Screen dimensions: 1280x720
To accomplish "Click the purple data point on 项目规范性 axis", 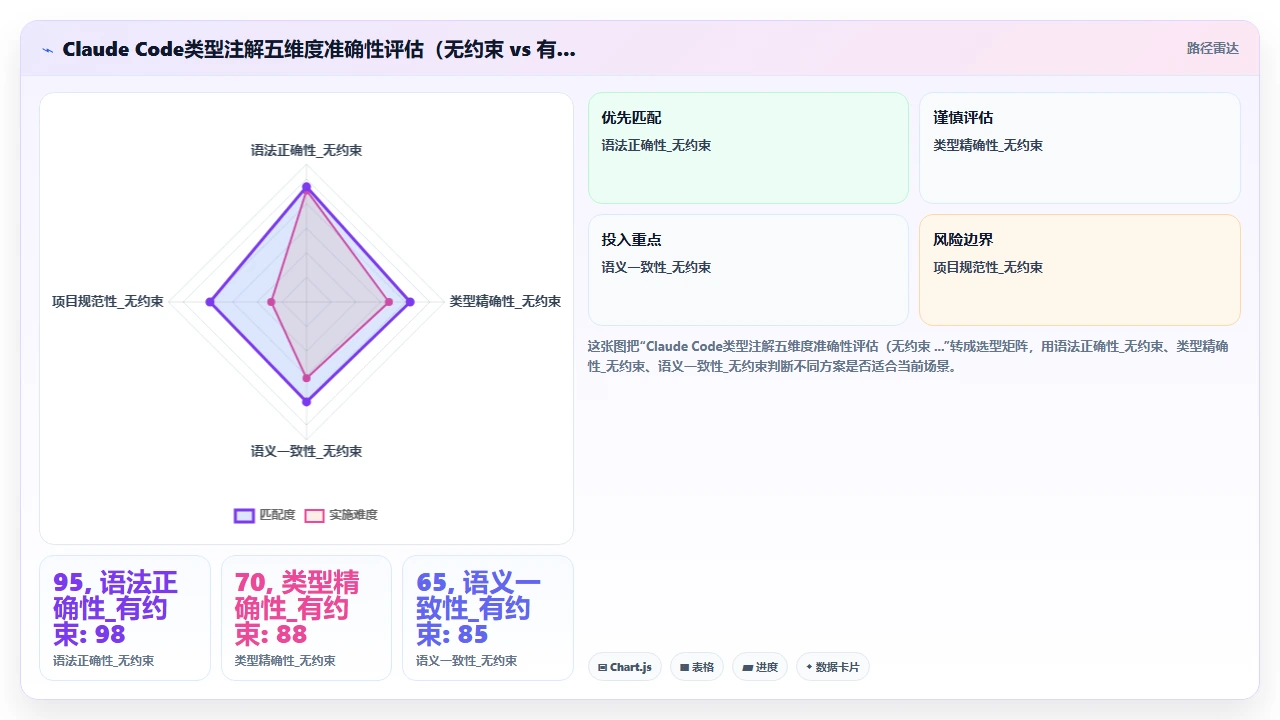I will pyautogui.click(x=210, y=301).
